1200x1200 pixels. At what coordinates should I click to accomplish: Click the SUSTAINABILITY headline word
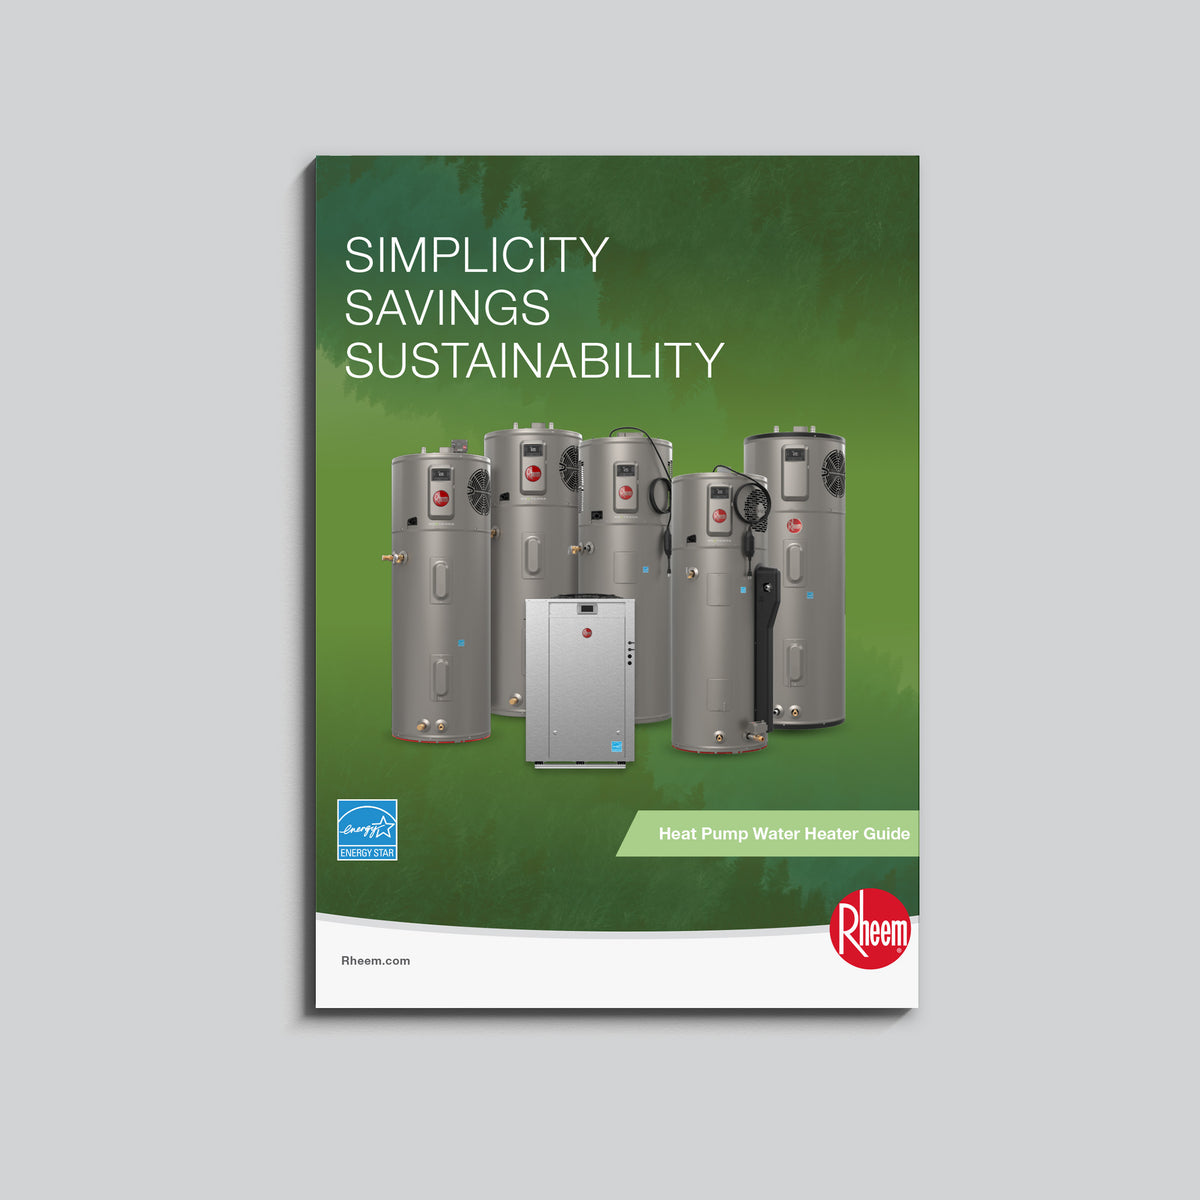pos(534,360)
